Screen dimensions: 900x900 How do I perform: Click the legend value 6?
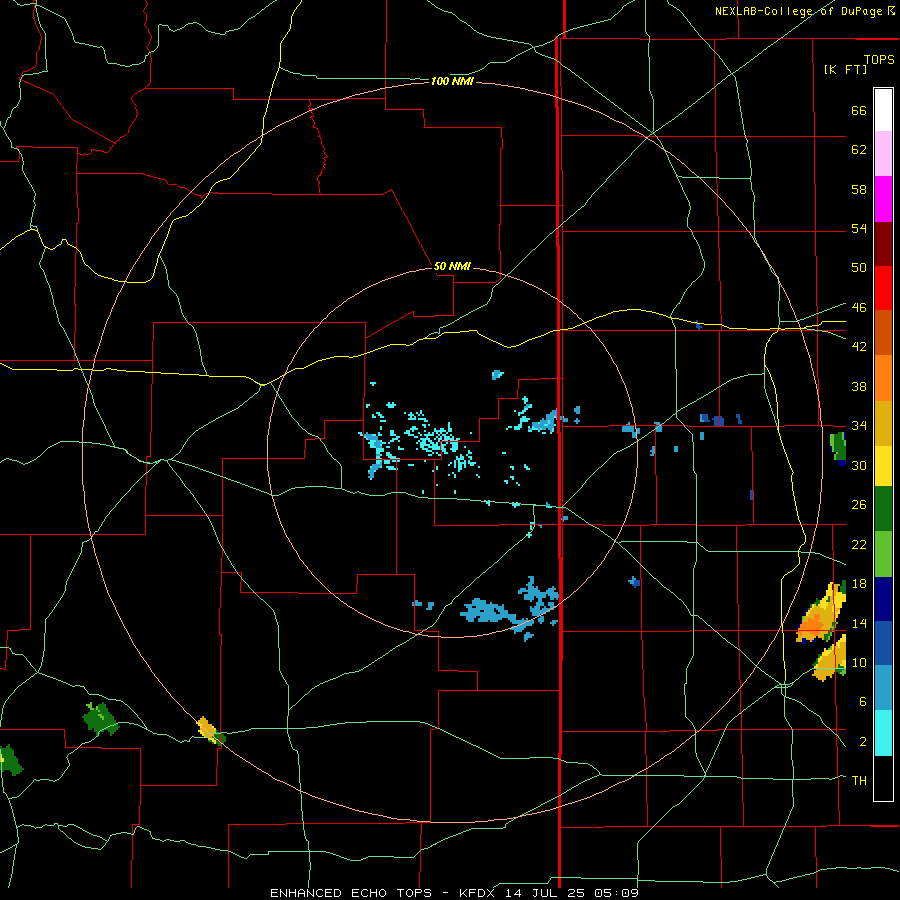click(x=863, y=701)
